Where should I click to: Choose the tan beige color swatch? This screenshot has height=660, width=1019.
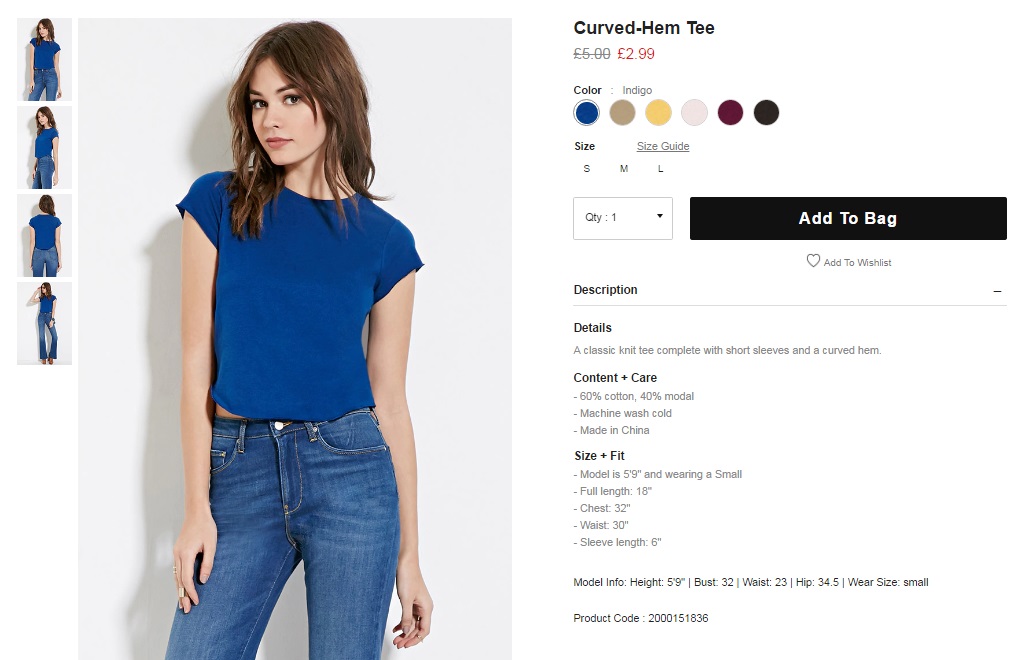[622, 112]
